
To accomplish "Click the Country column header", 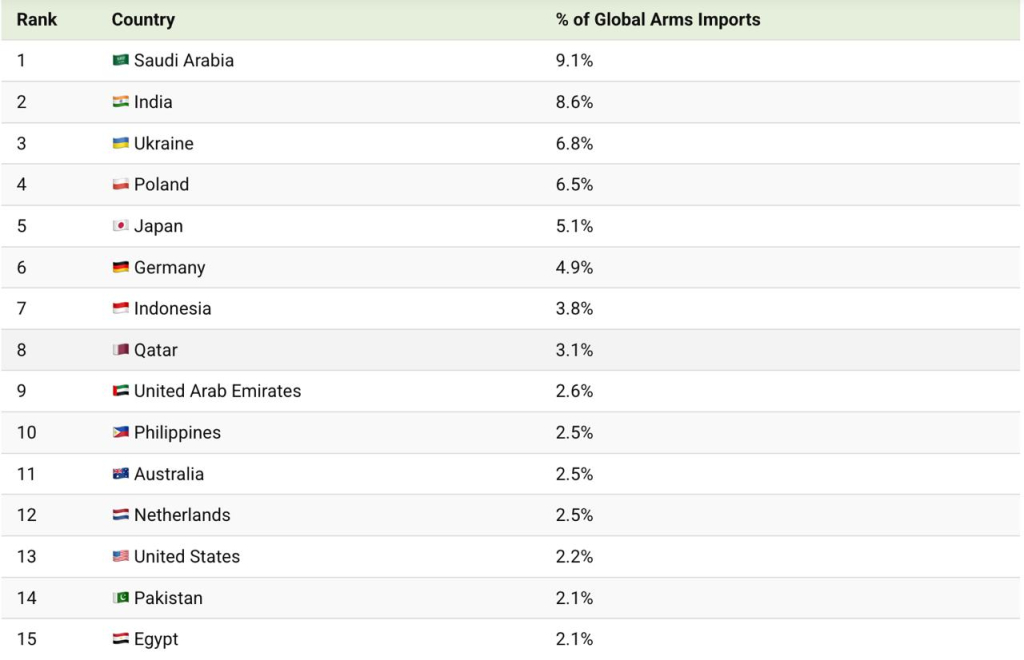I will coord(143,20).
